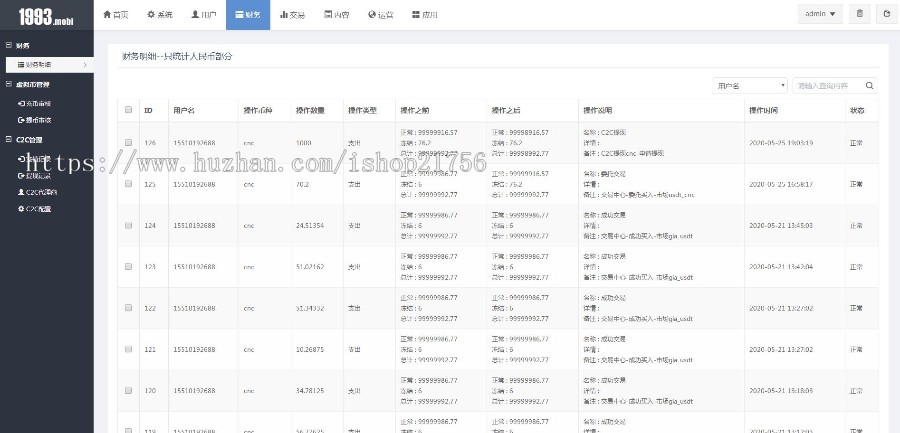The image size is (900, 433).
Task: Click amount 34.78125 in row 120
Action: click(310, 391)
